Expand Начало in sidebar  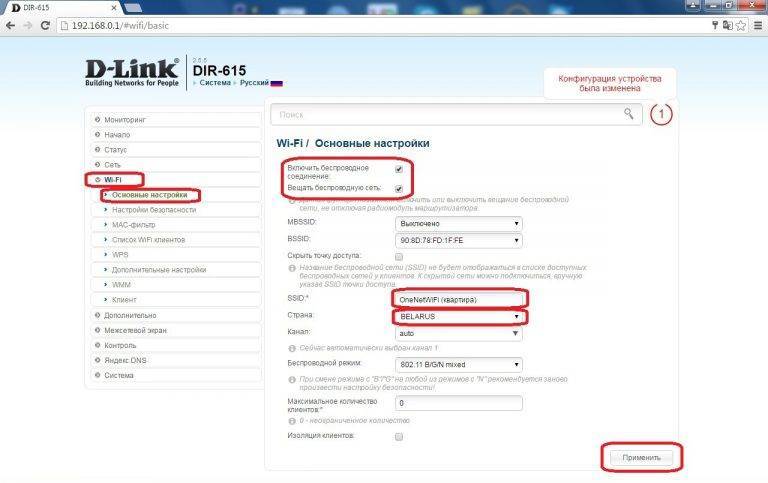pos(175,135)
